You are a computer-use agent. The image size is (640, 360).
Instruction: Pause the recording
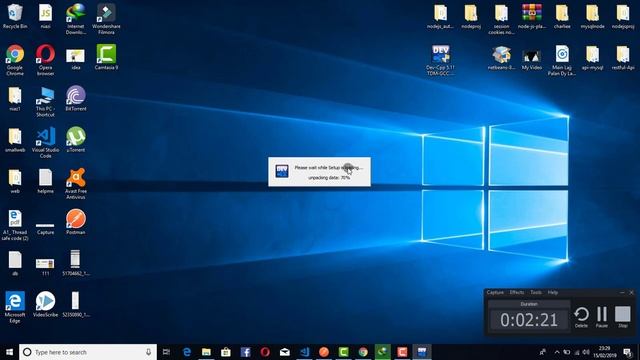(x=602, y=317)
